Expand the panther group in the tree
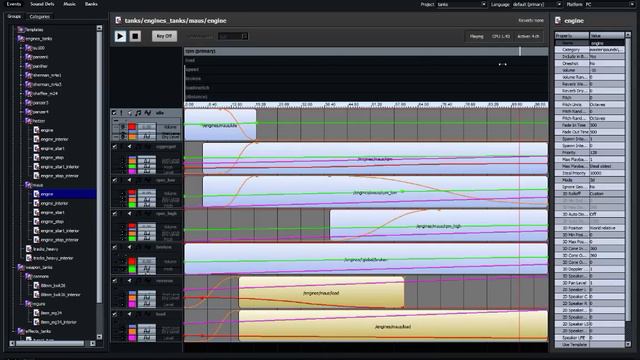The height and width of the screenshot is (360, 640). [21, 66]
